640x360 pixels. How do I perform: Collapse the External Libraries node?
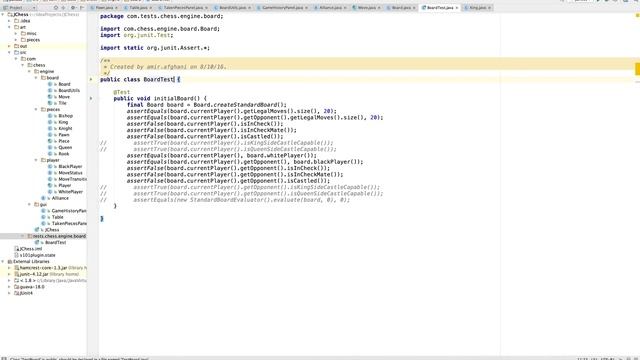(3, 261)
